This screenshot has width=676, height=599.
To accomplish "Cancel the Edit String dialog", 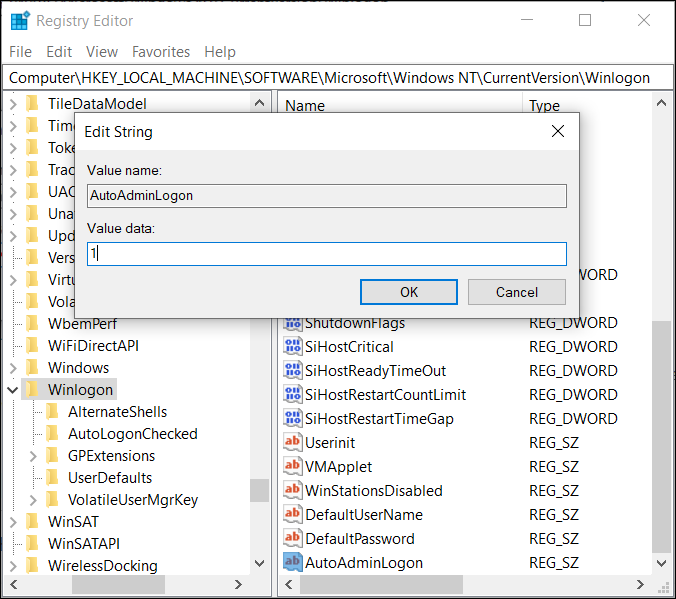I will (517, 292).
